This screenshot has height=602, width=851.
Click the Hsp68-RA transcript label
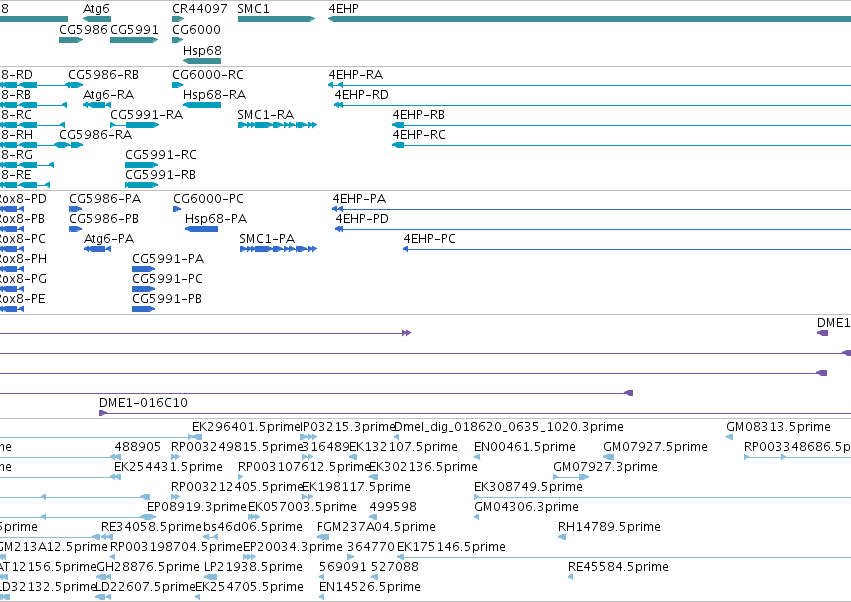tap(214, 94)
